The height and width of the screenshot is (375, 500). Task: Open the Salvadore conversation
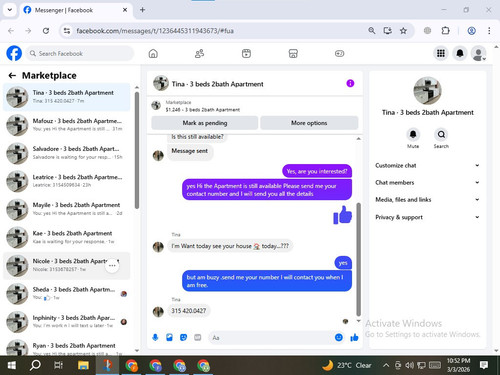point(67,153)
